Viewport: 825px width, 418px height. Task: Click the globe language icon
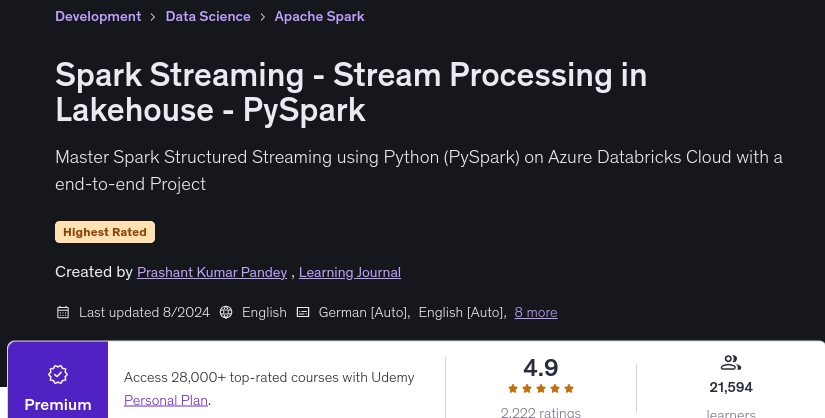pos(226,312)
